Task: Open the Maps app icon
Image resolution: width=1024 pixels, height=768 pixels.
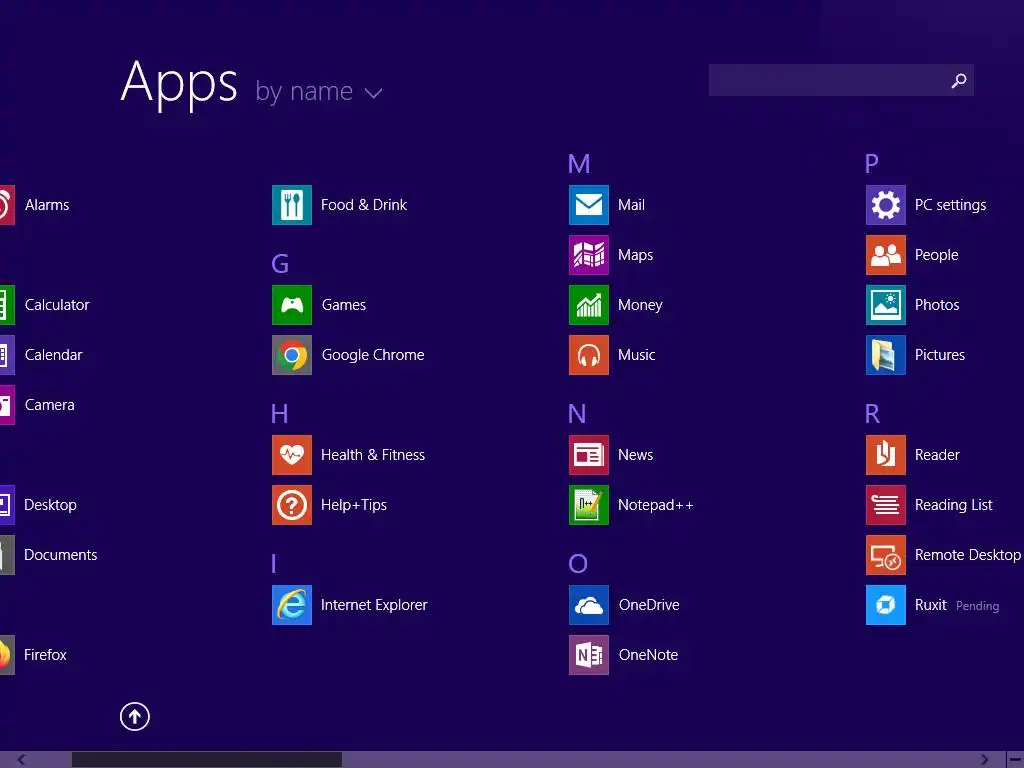Action: coord(588,255)
